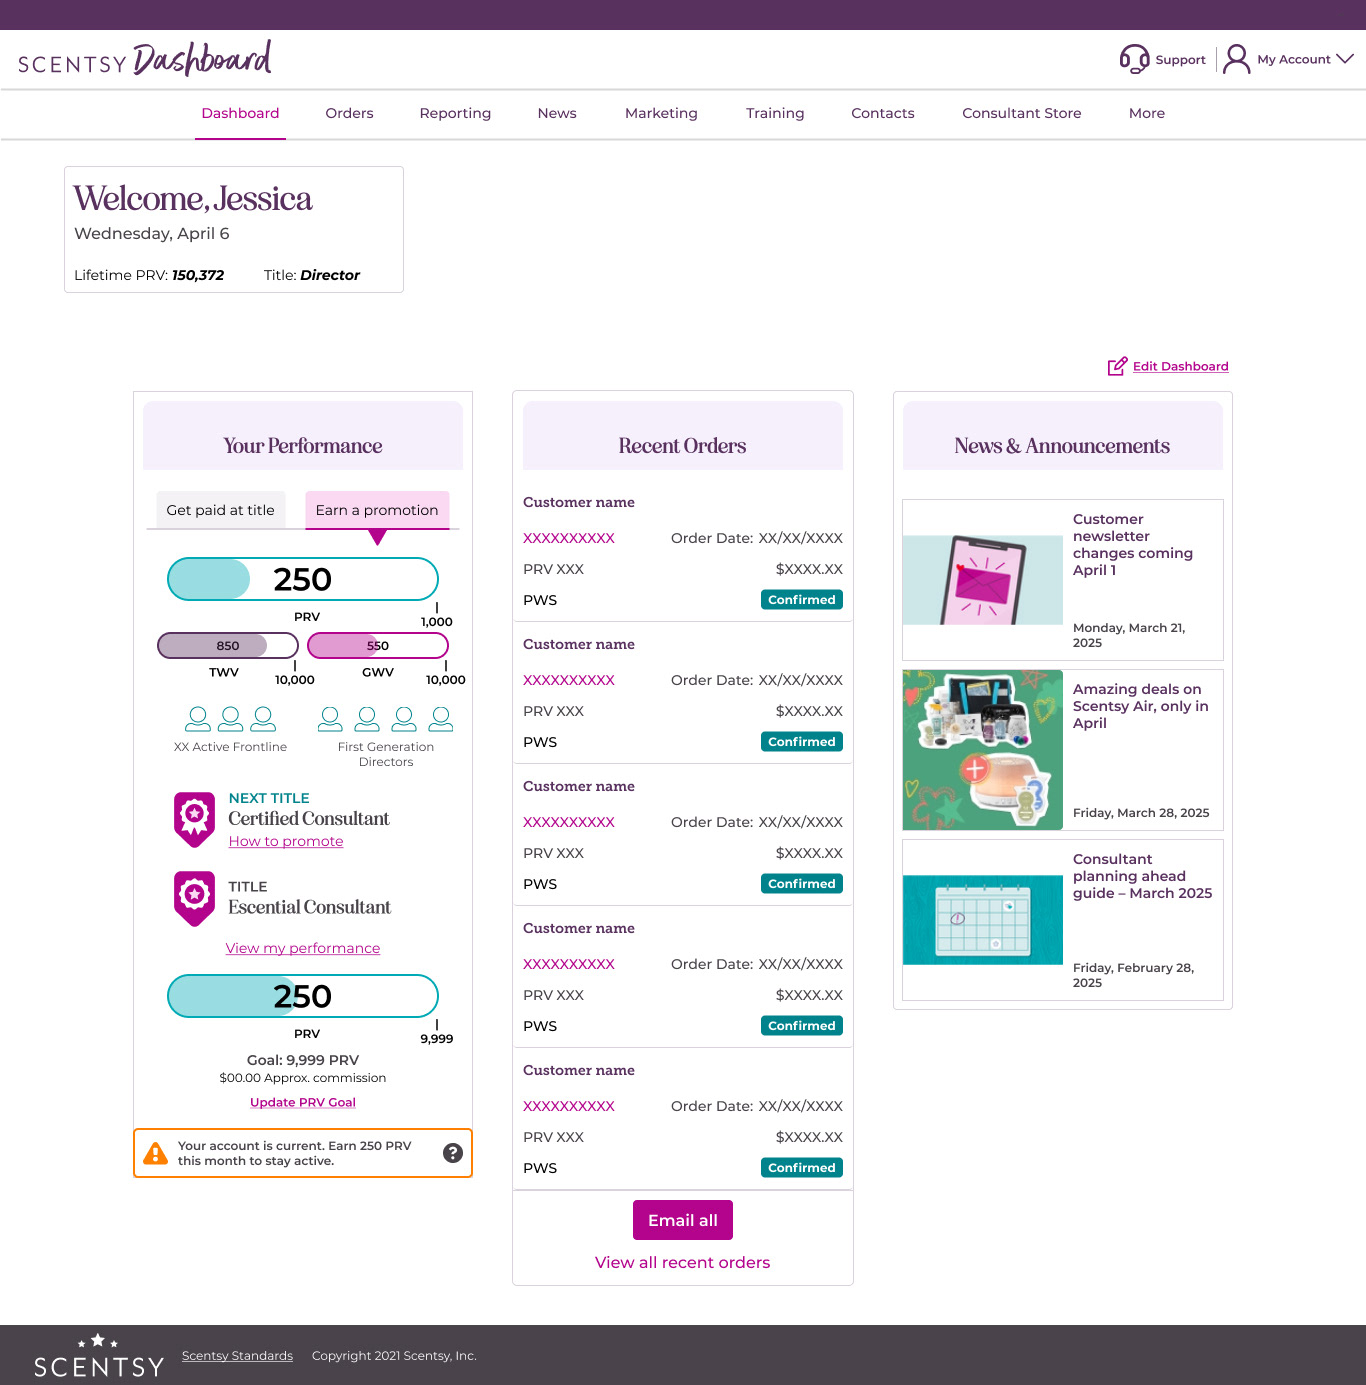1366x1385 pixels.
Task: Click the first Active Frontline person icon
Action: 198,718
